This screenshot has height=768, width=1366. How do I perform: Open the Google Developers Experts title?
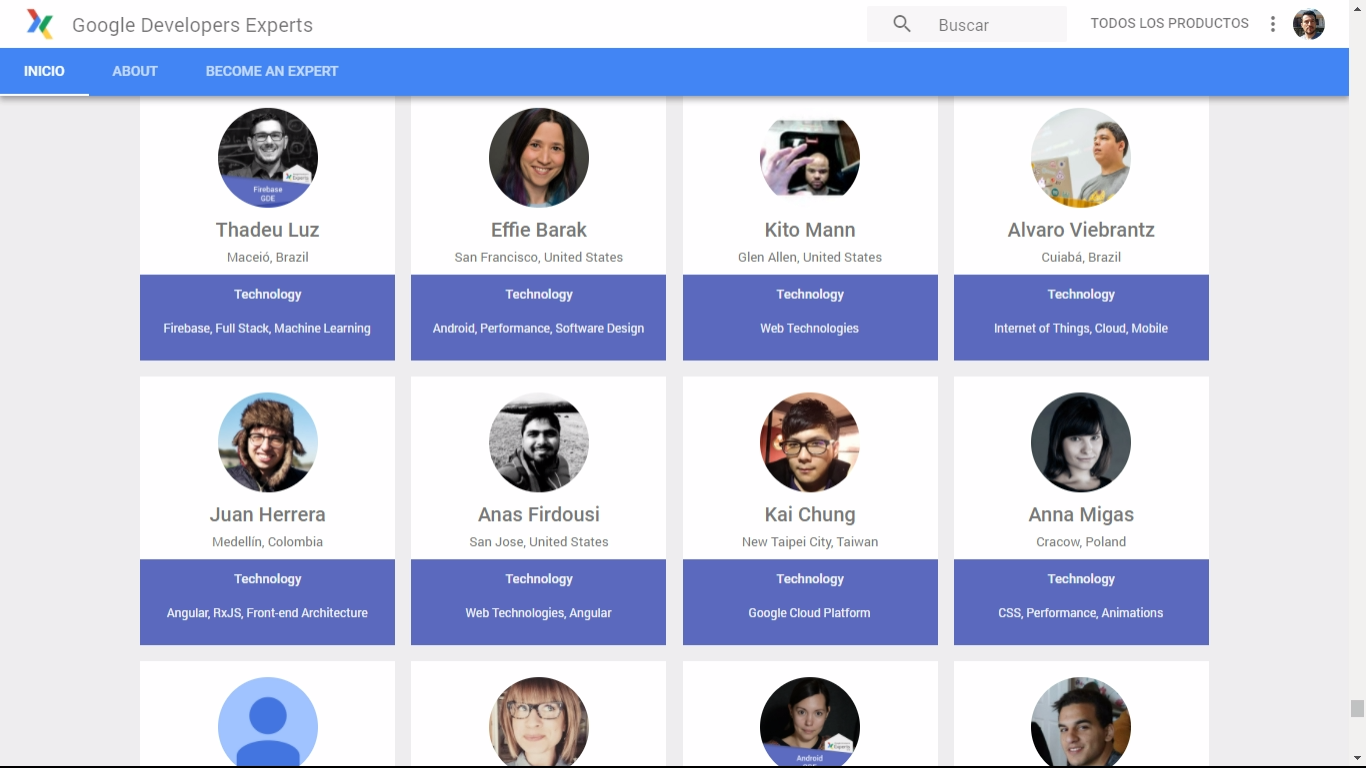(x=192, y=25)
